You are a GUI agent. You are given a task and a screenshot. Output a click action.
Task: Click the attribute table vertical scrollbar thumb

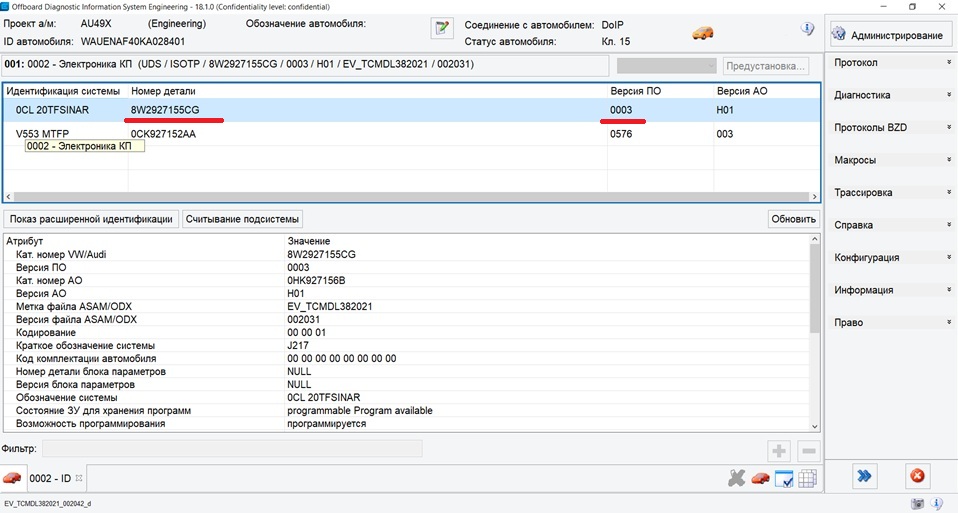pyautogui.click(x=814, y=289)
